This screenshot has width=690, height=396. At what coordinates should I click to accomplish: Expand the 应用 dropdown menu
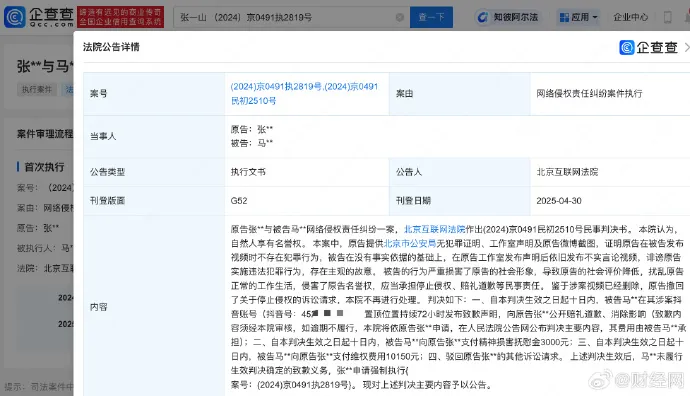[x=579, y=17]
